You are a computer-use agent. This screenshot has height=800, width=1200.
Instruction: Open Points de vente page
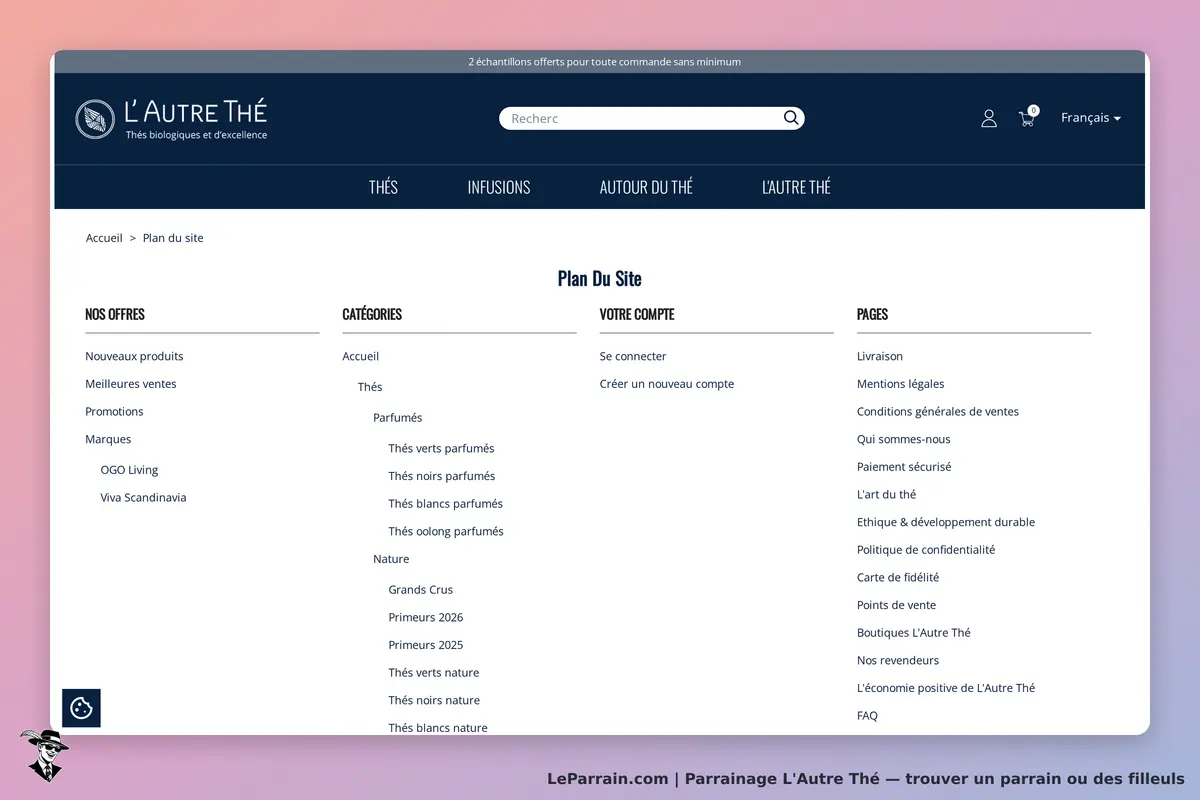coord(897,605)
